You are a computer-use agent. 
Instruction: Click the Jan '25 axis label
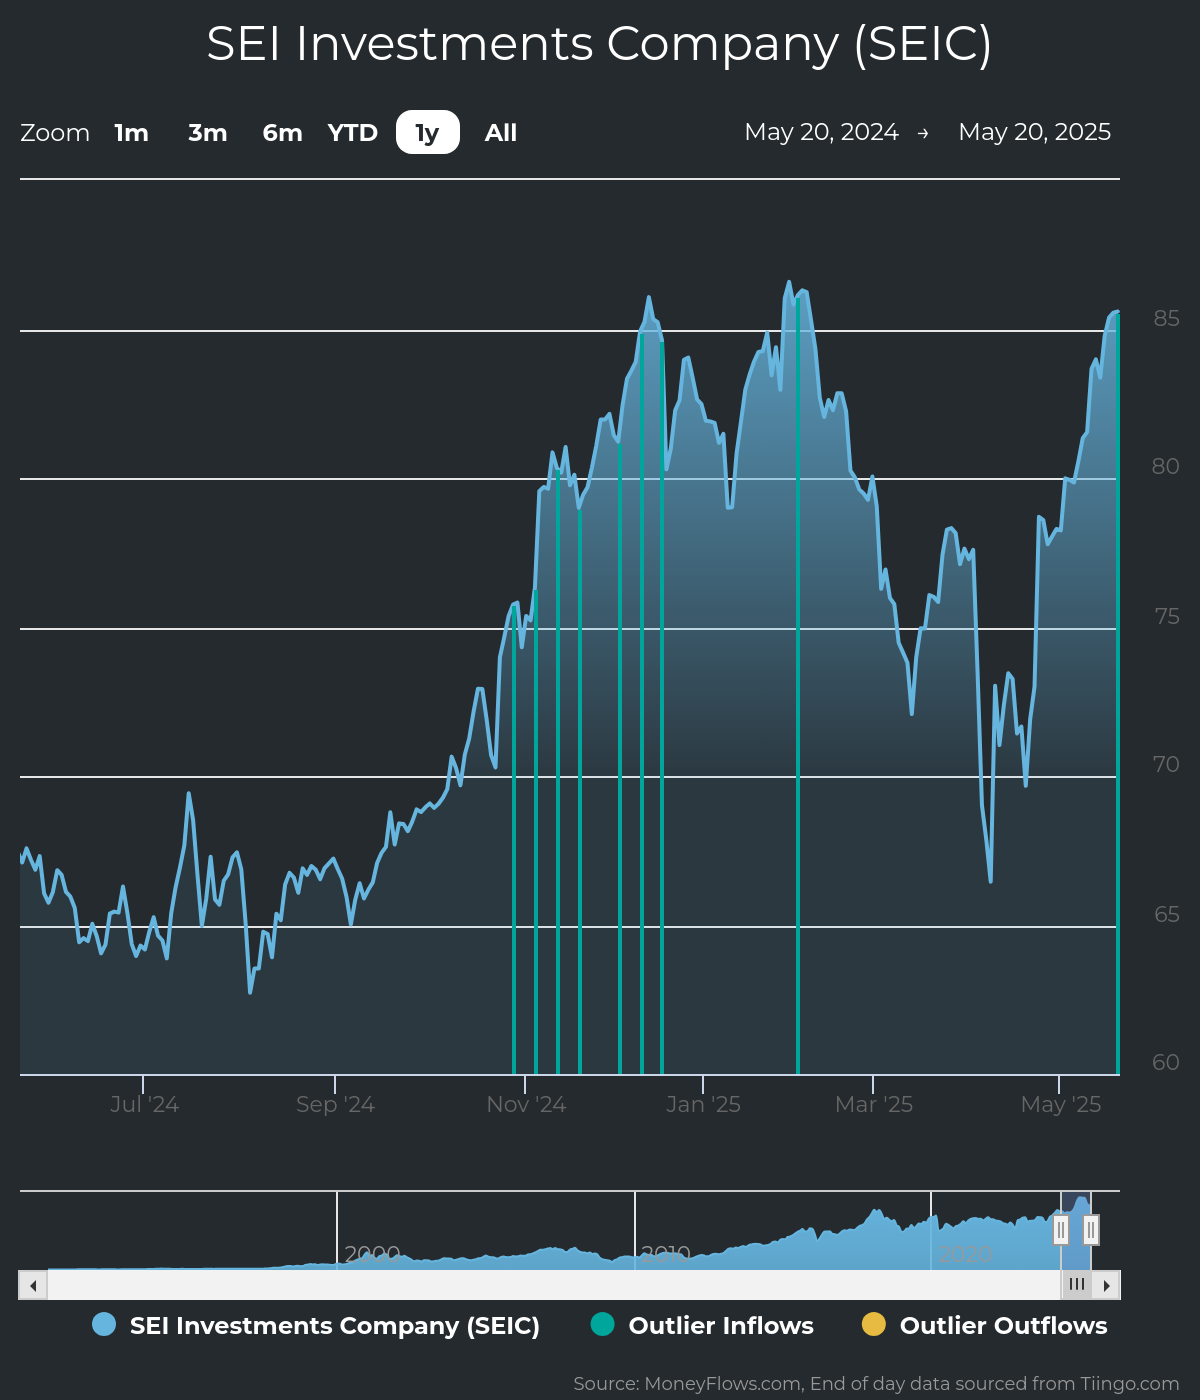[x=703, y=1104]
